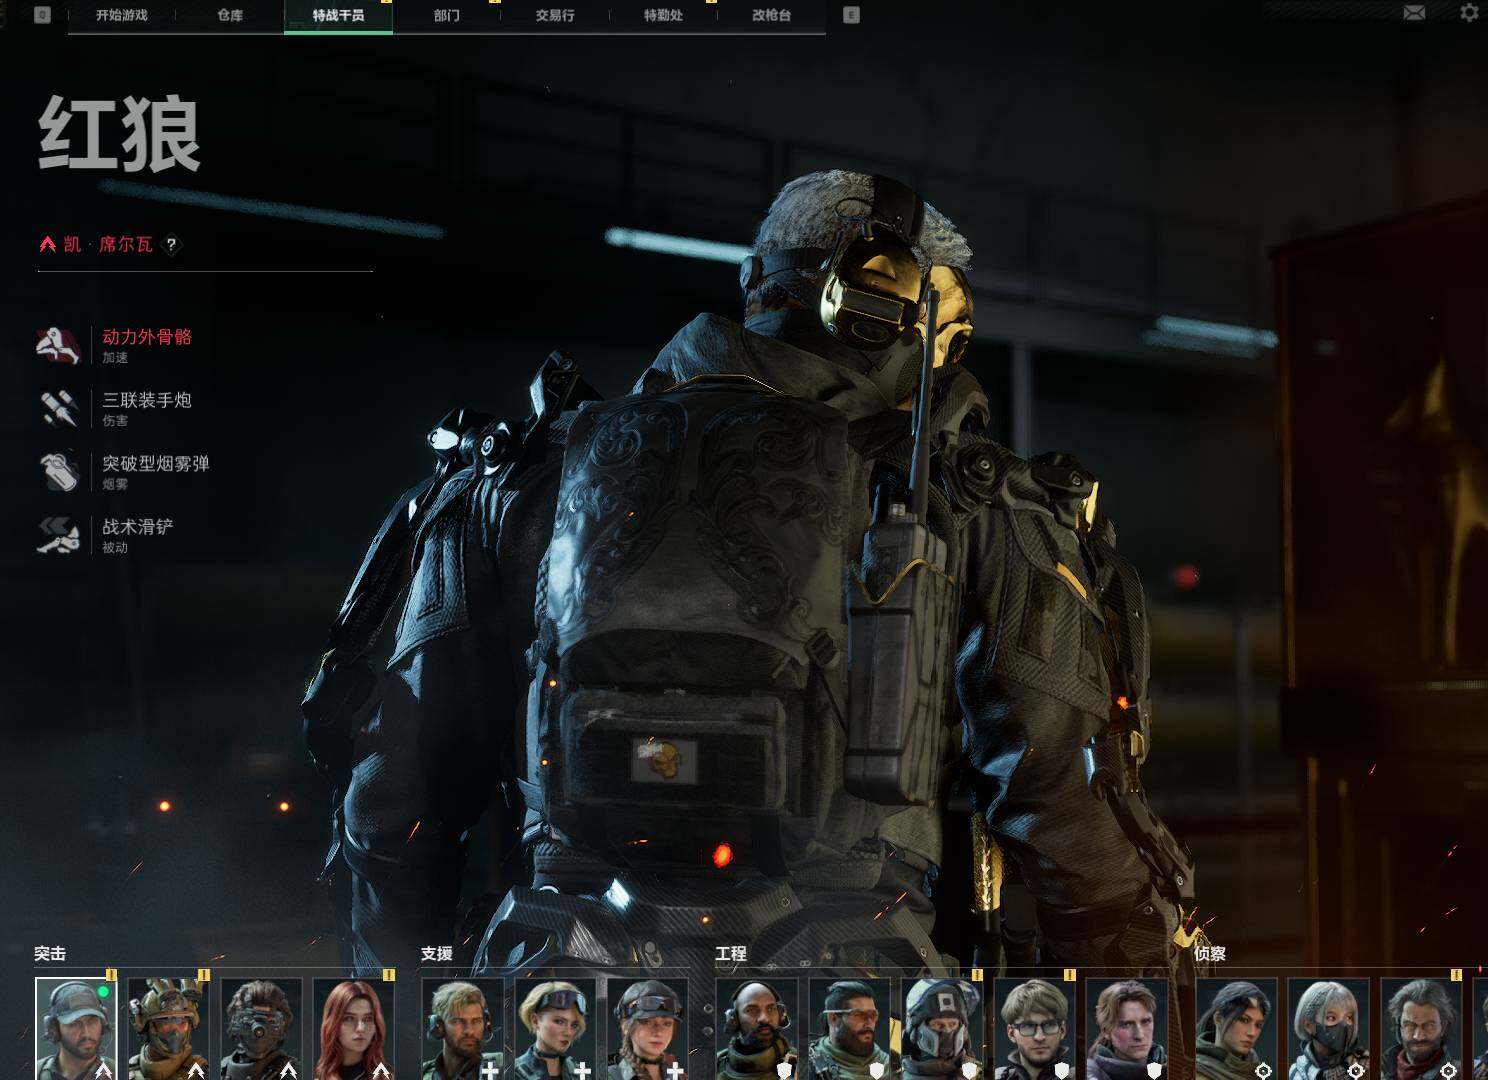Select the 三联装手炮 skill icon
Screen dimensions: 1488x1080
pos(58,408)
